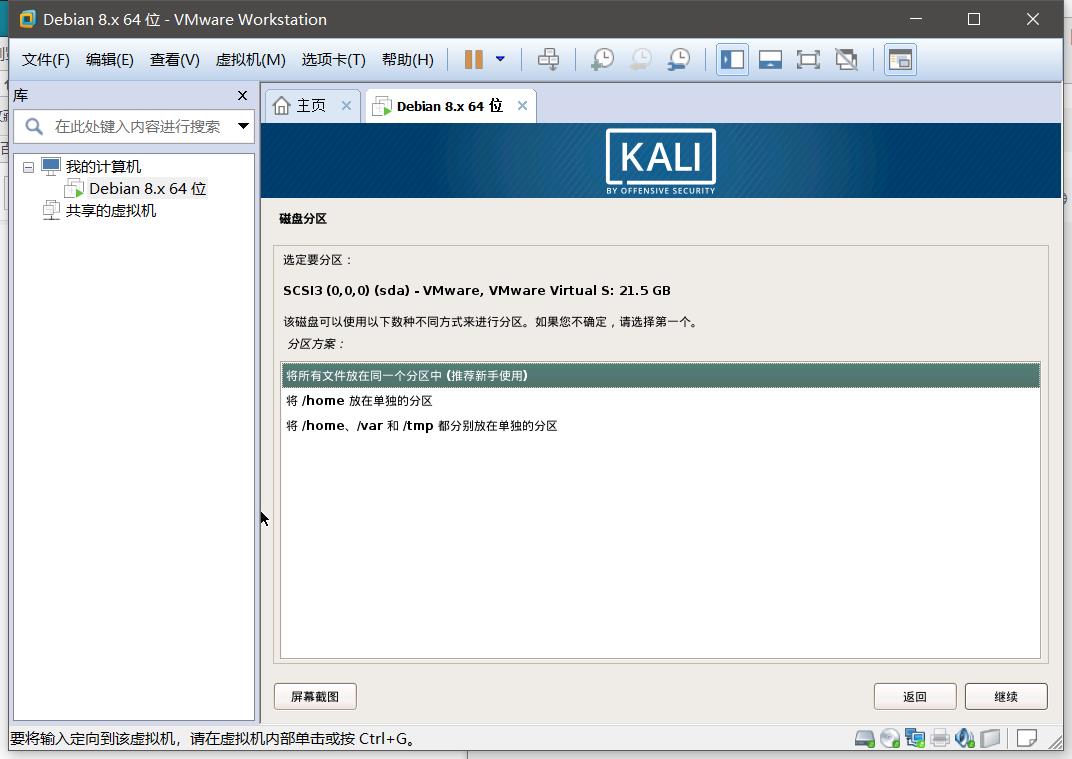
Task: Open the 选项卡(T) menu
Action: tap(334, 59)
